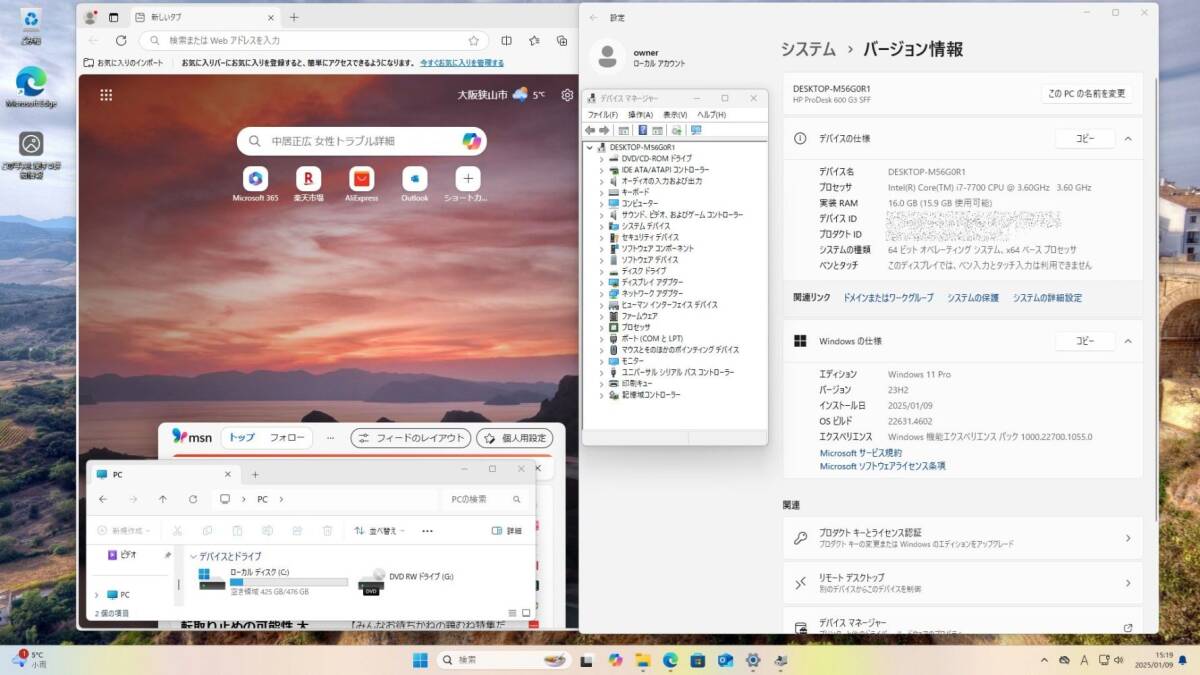Select the トップ tab in msn feed
The image size is (1200, 675).
[241, 437]
